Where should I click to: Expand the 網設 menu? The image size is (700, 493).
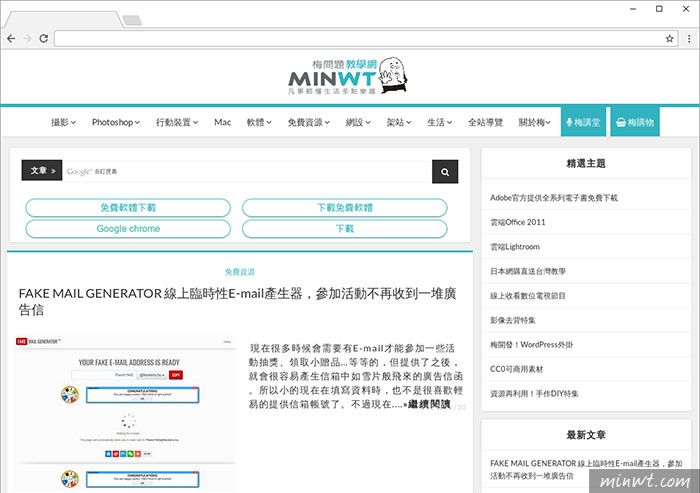point(358,122)
